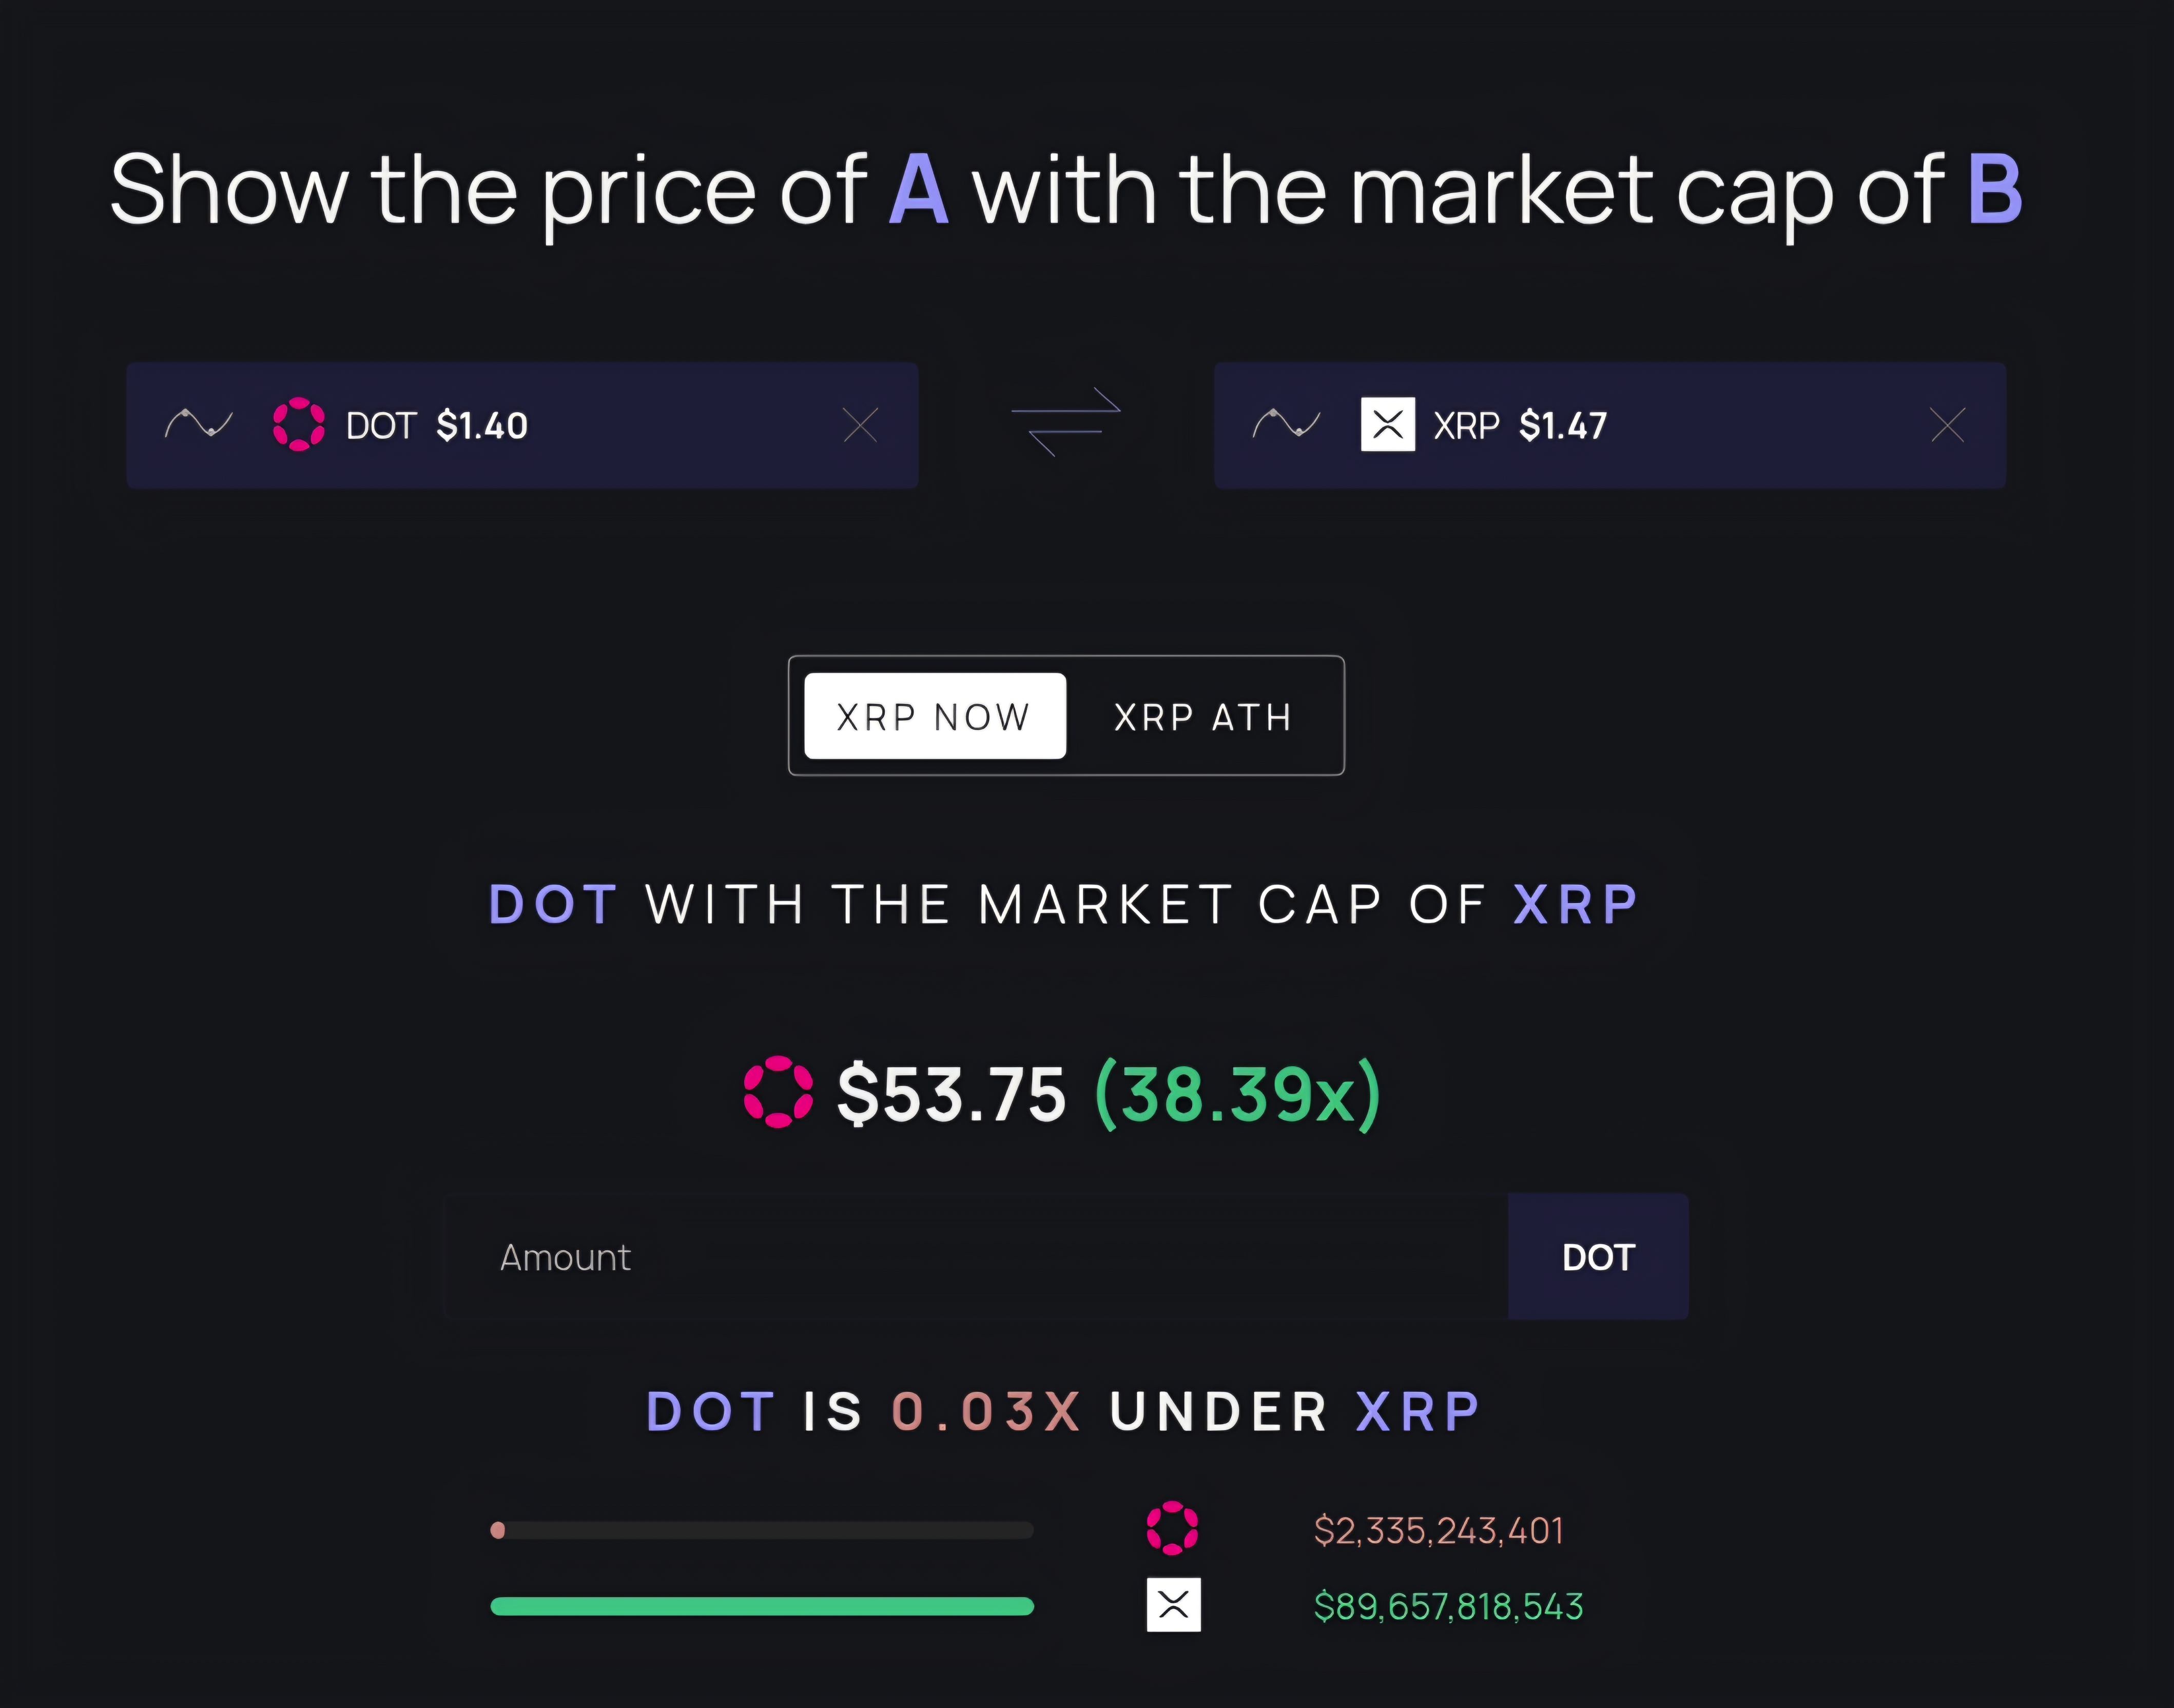Viewport: 2174px width, 1708px height.
Task: Click the XRP logo next to $89,657,818,543
Action: click(x=1173, y=1605)
